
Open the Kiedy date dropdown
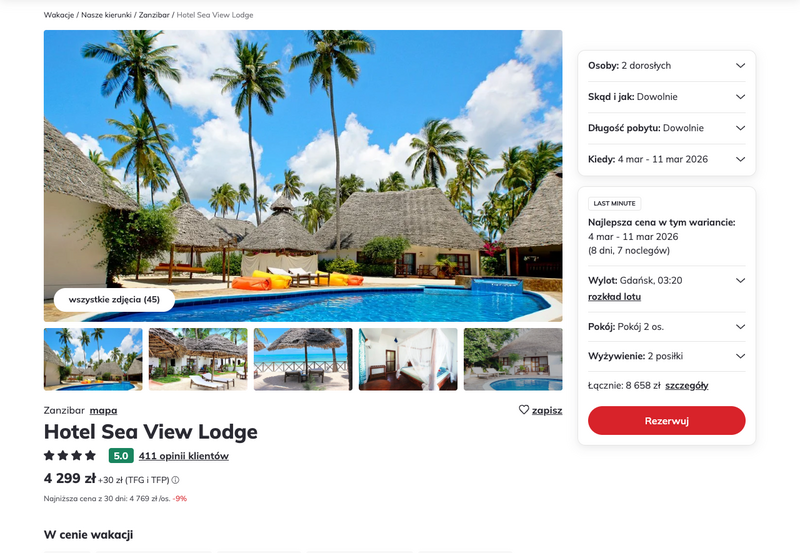click(x=666, y=159)
